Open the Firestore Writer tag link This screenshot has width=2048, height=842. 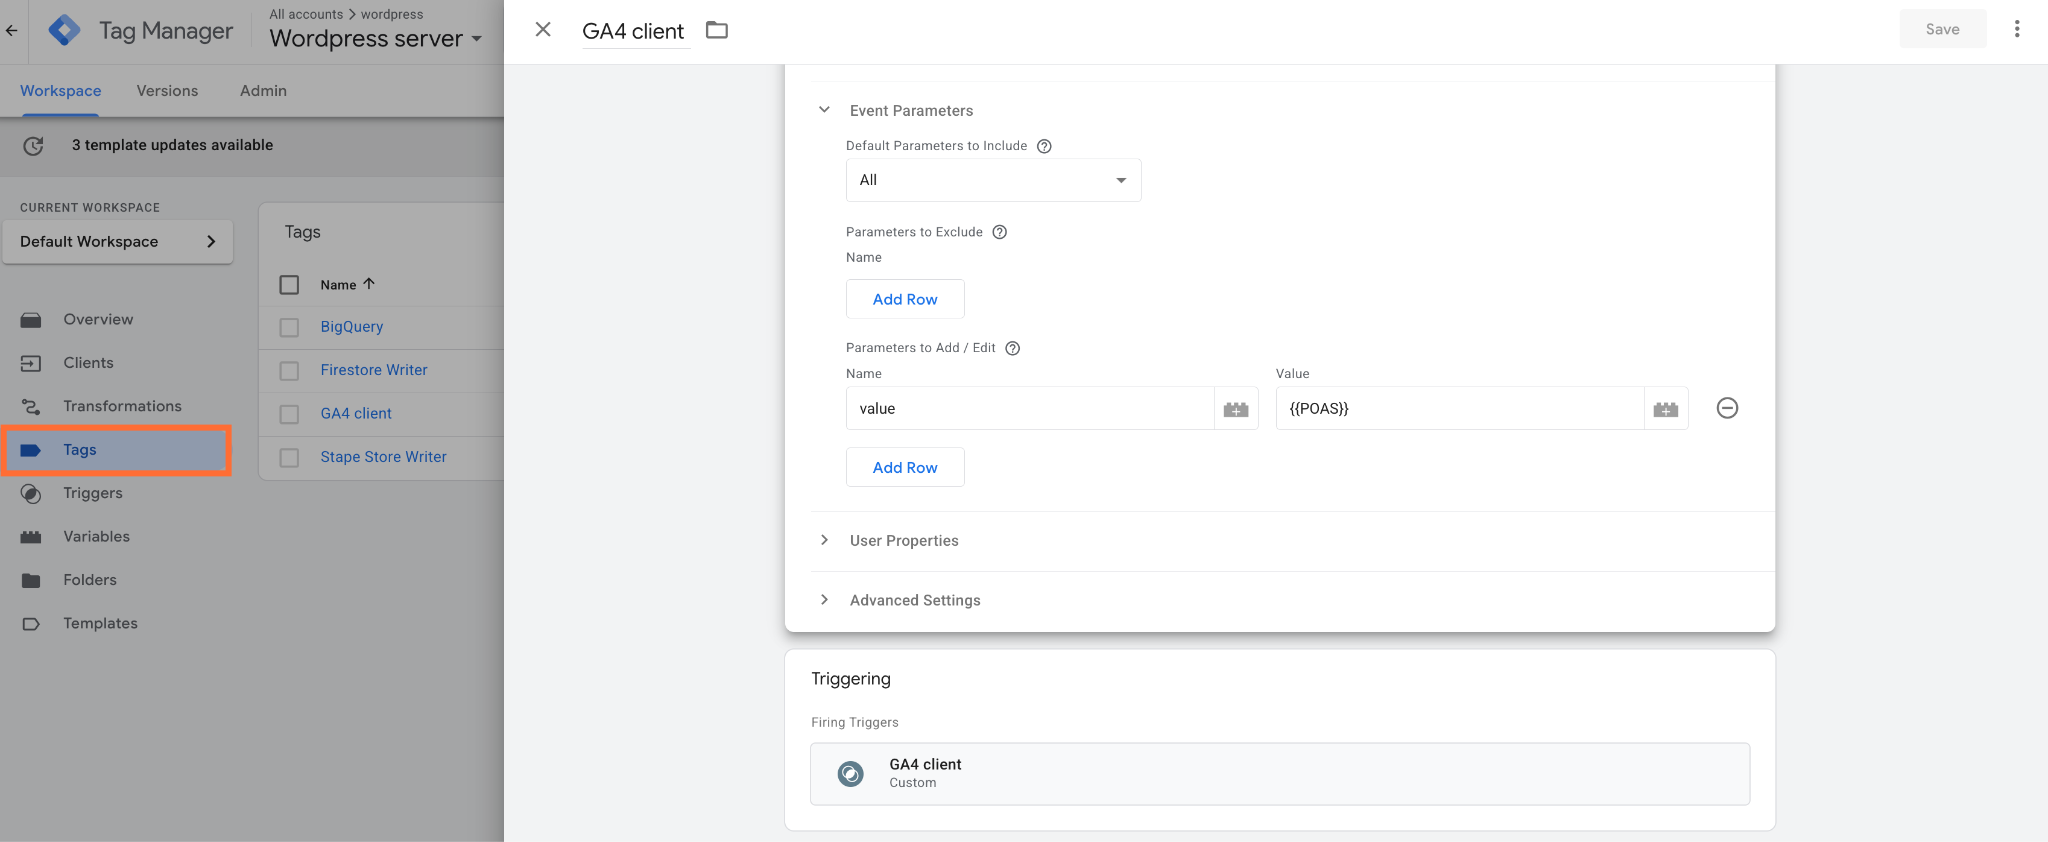click(x=374, y=370)
